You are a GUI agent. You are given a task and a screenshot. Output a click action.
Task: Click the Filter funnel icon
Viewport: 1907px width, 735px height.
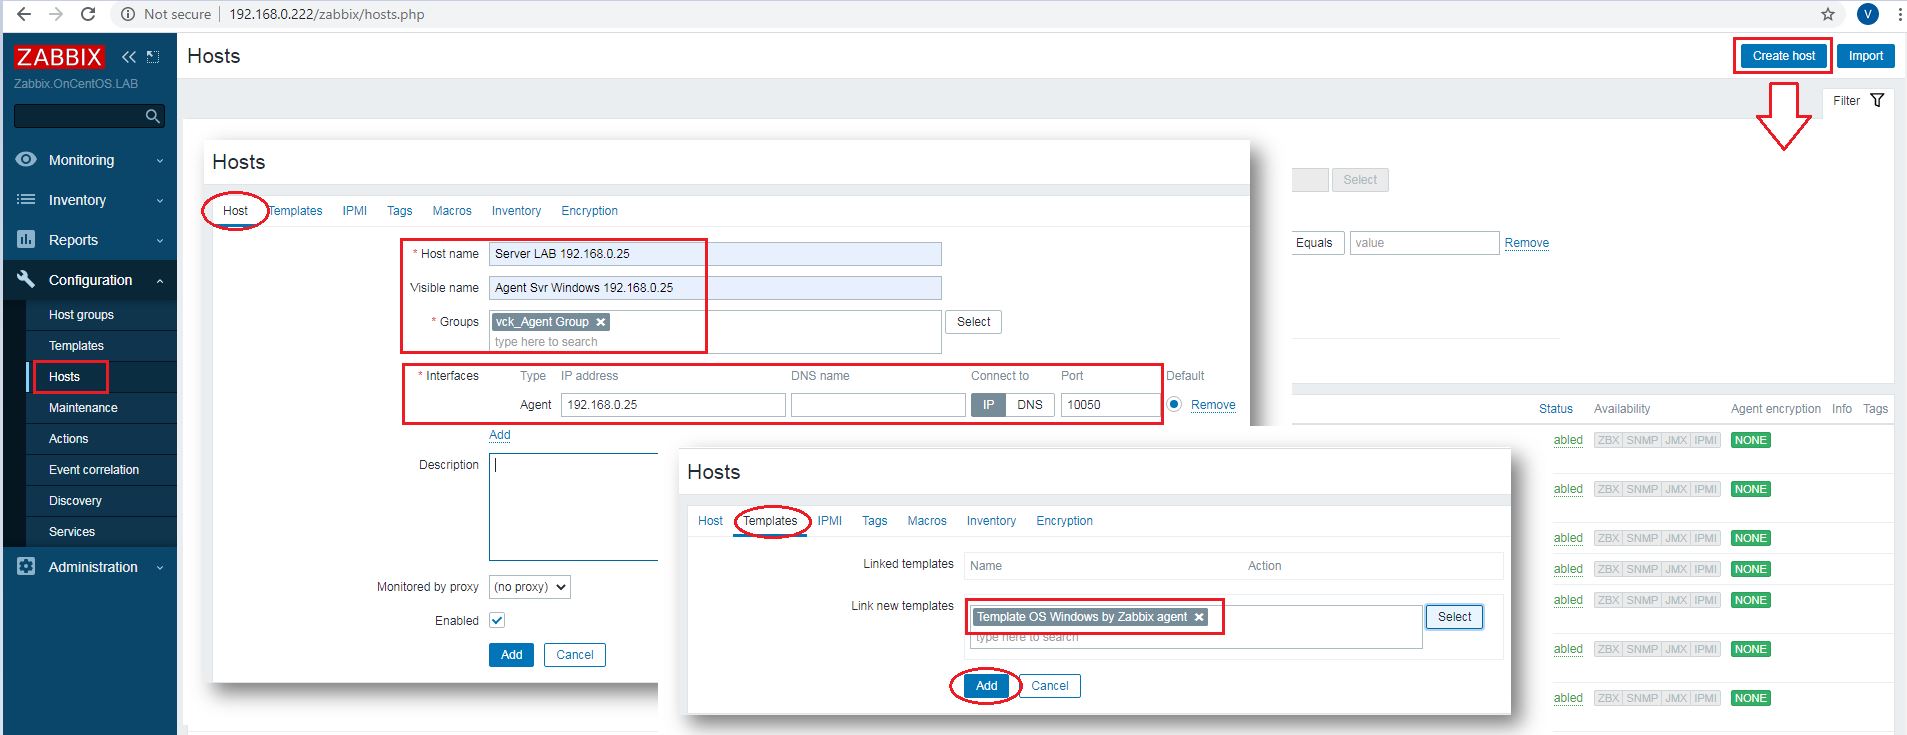(x=1877, y=100)
